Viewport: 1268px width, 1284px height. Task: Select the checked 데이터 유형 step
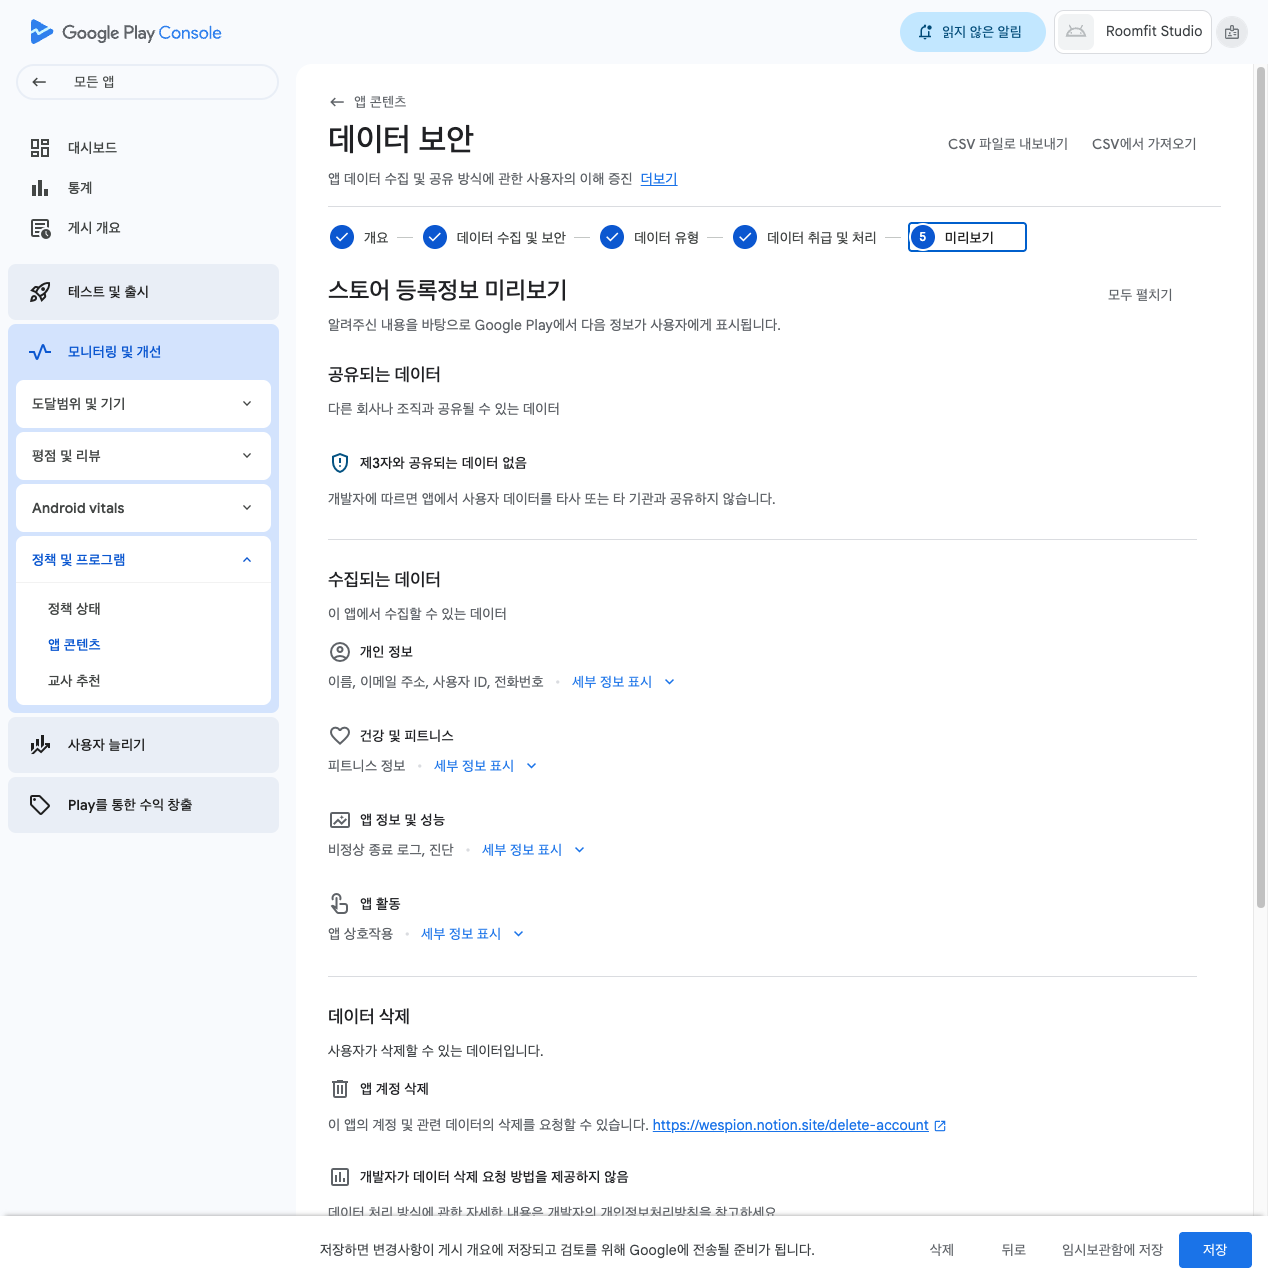[x=612, y=237]
